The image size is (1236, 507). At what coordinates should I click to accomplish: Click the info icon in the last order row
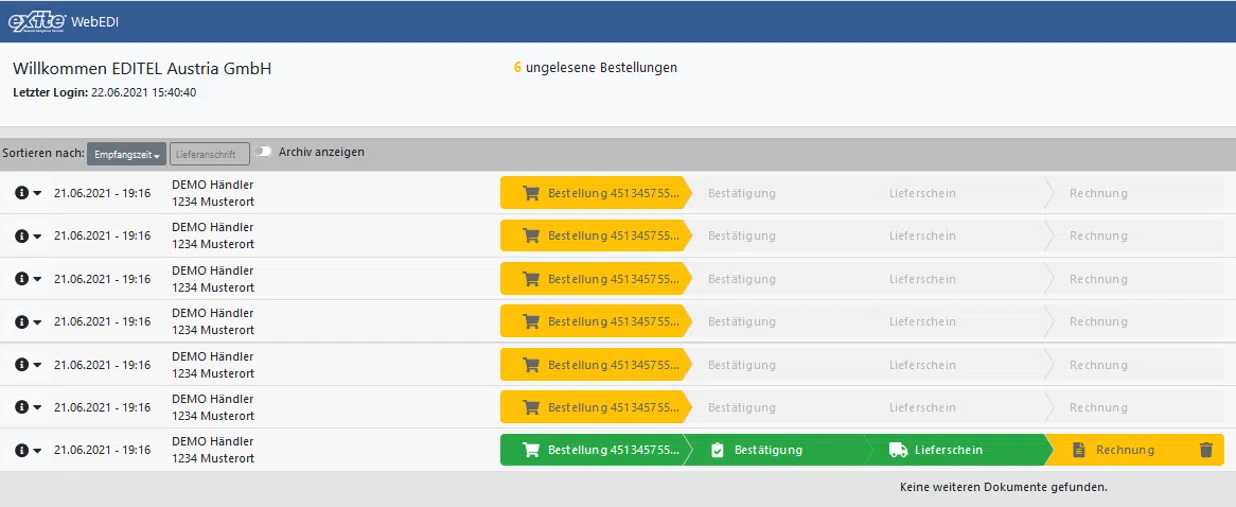(x=21, y=450)
